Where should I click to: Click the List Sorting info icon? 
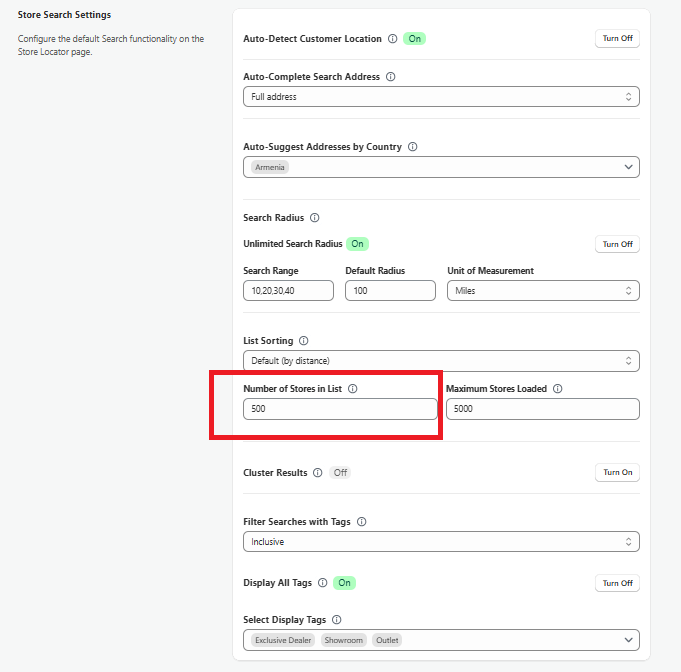[x=304, y=341]
